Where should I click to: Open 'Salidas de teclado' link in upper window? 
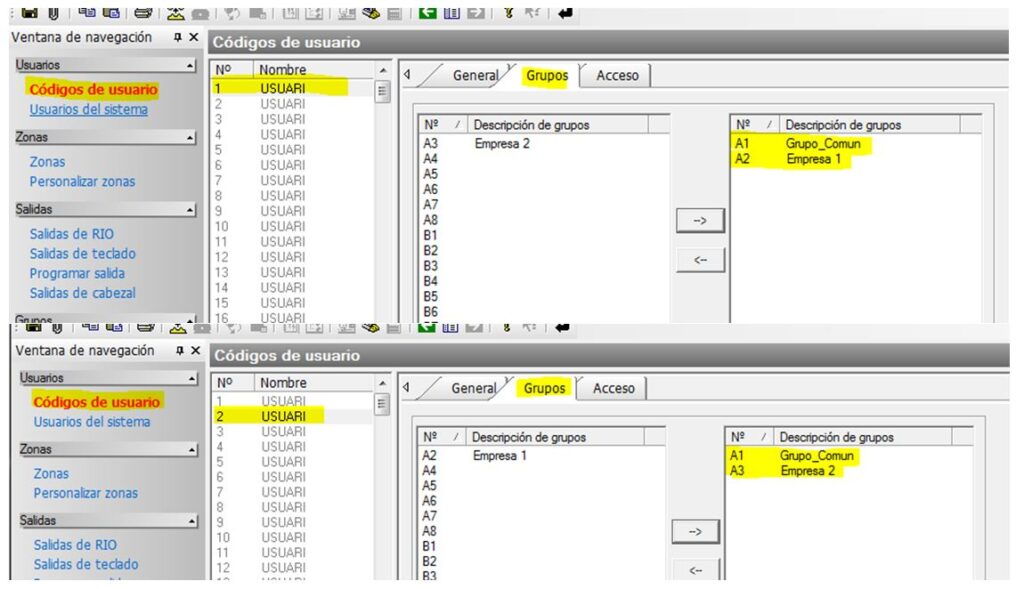pyautogui.click(x=82, y=253)
